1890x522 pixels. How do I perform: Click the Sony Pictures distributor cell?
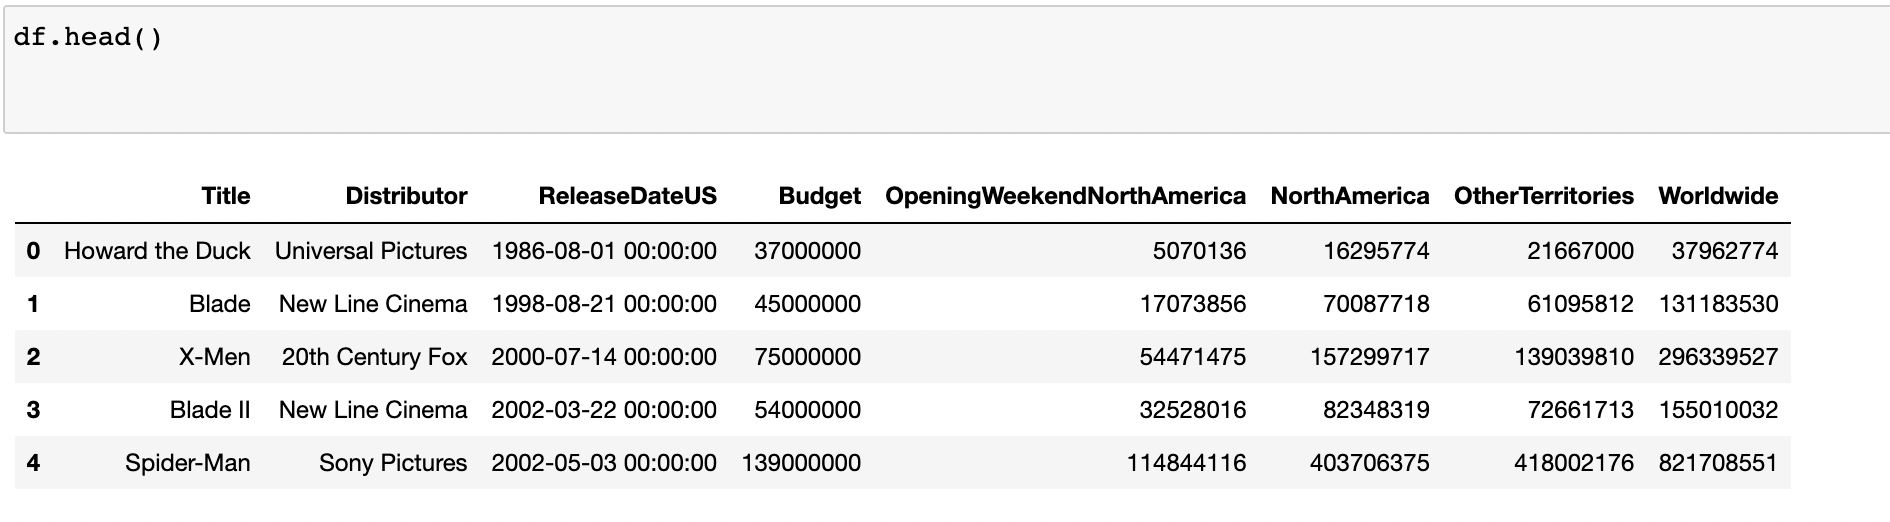[x=393, y=463]
